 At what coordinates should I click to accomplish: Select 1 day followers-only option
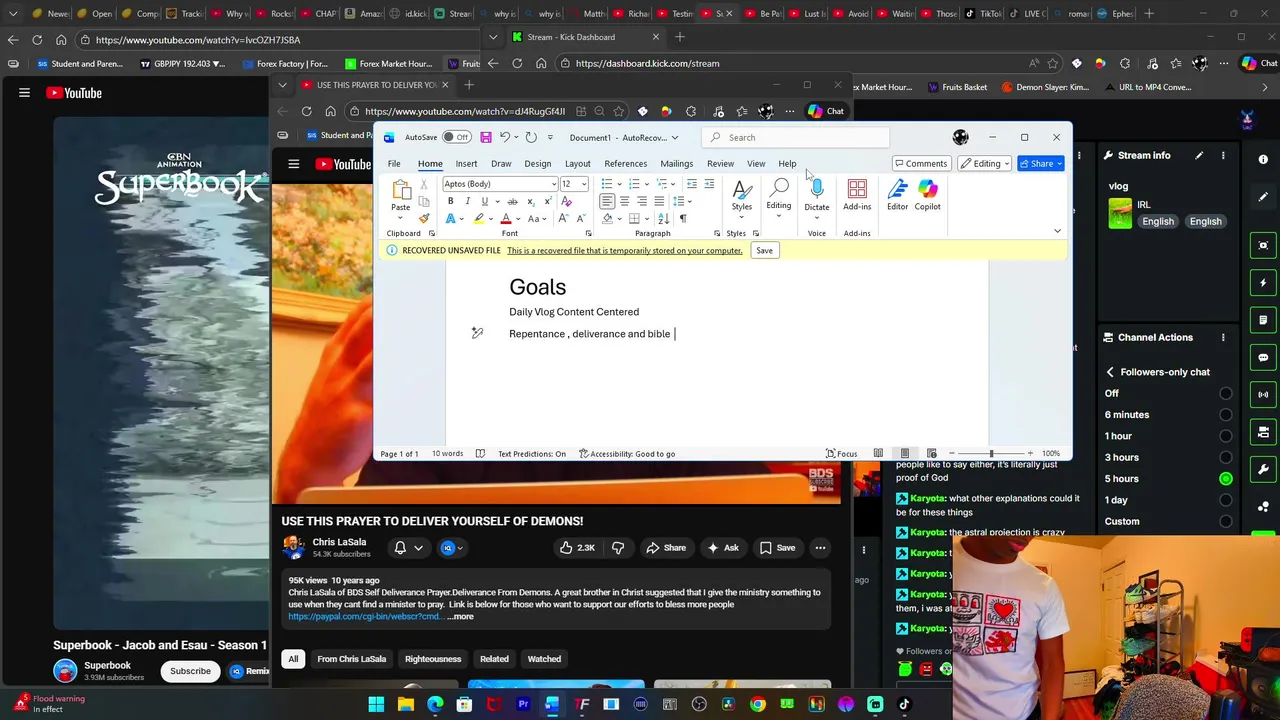point(1226,500)
